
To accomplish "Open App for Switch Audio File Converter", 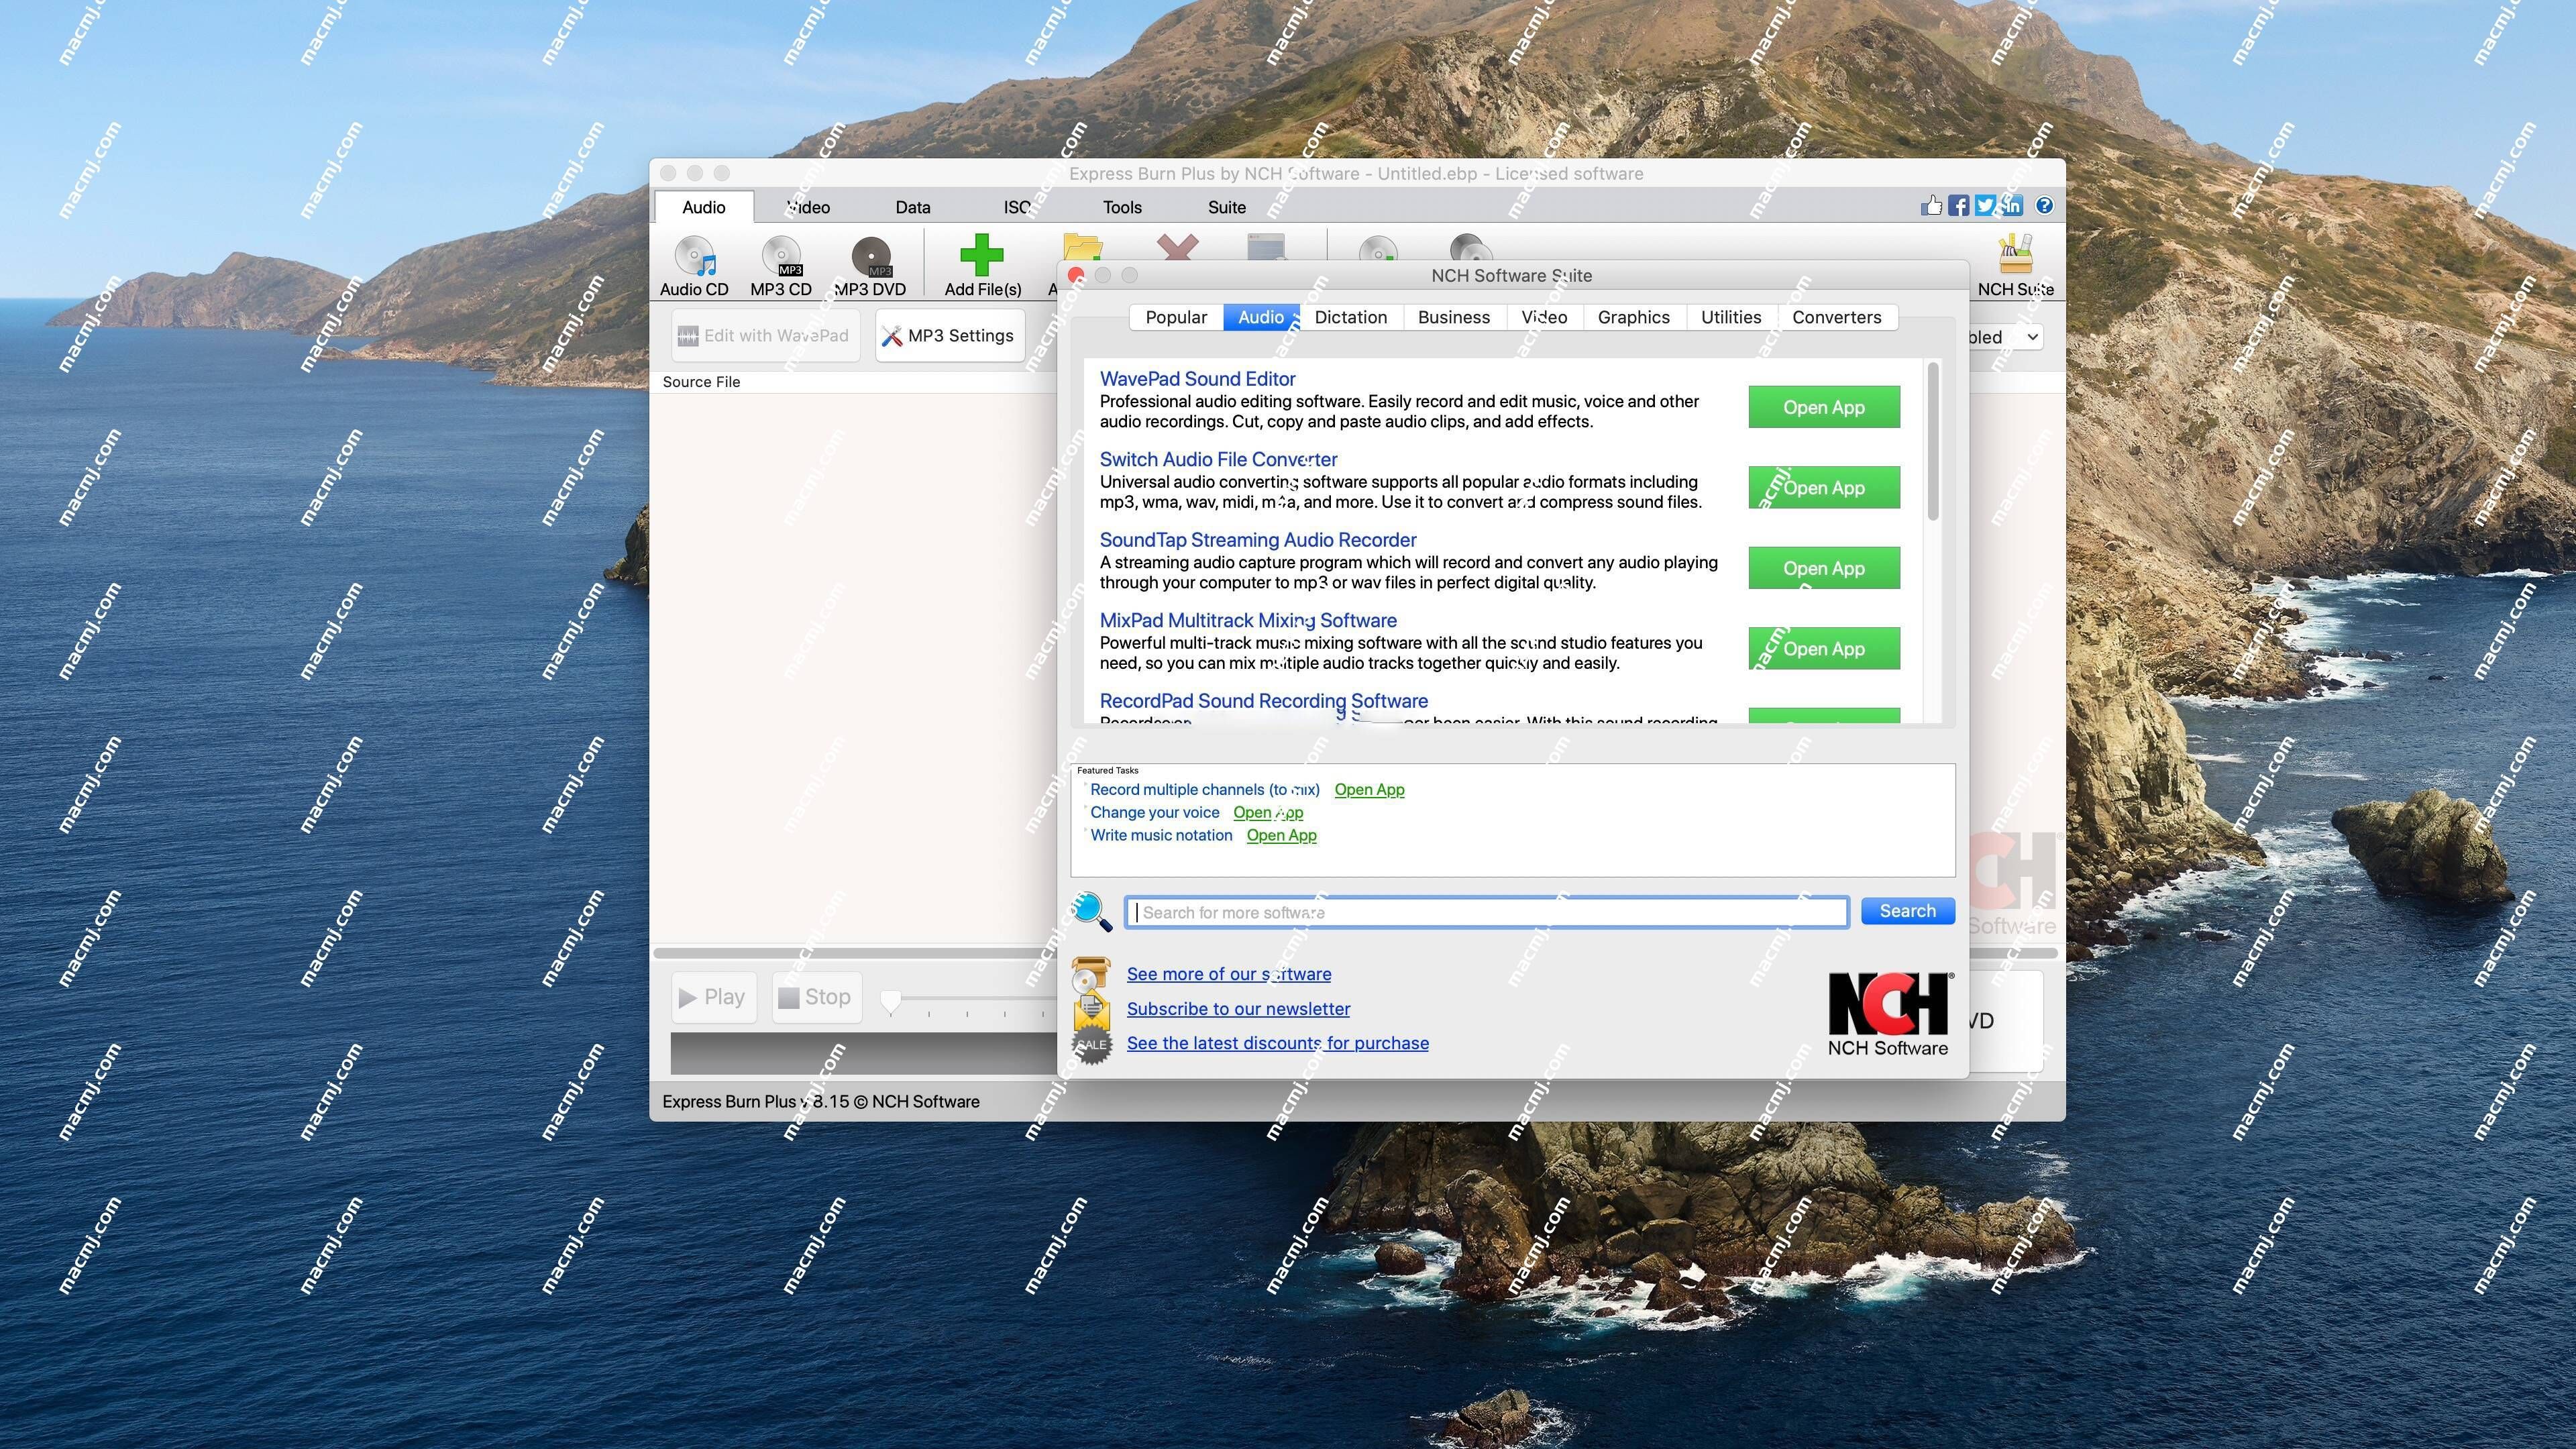I will coord(1823,487).
